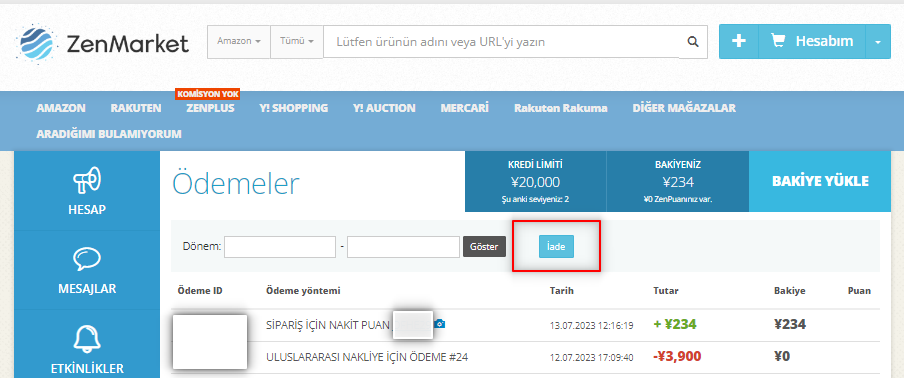Click the Ödeme yöntemi column header

[303, 291]
